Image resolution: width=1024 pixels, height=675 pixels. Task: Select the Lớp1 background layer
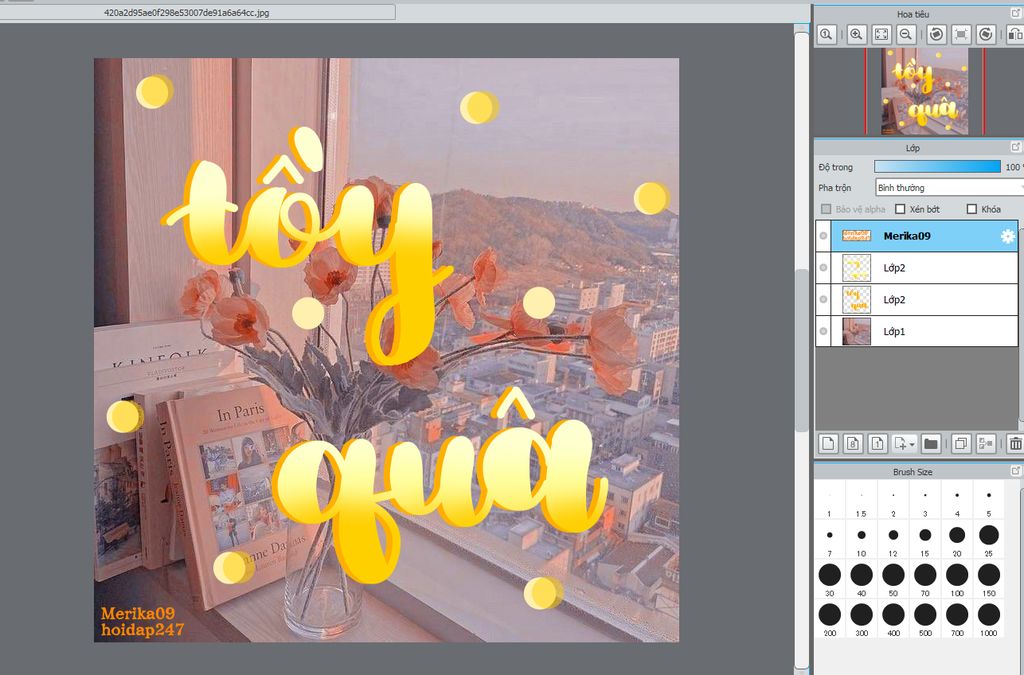[924, 331]
